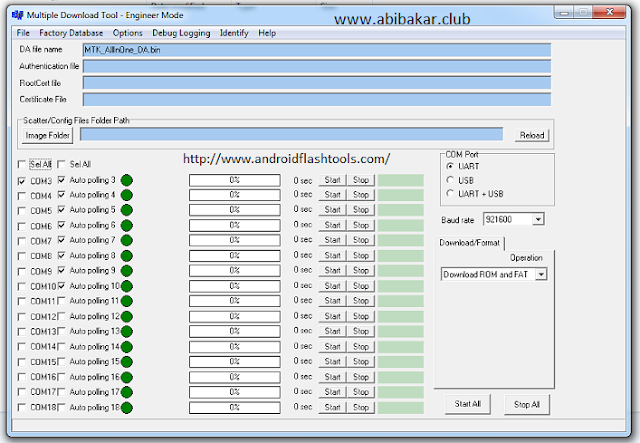
Task: Click Start for the COM6 row
Action: pyautogui.click(x=333, y=225)
